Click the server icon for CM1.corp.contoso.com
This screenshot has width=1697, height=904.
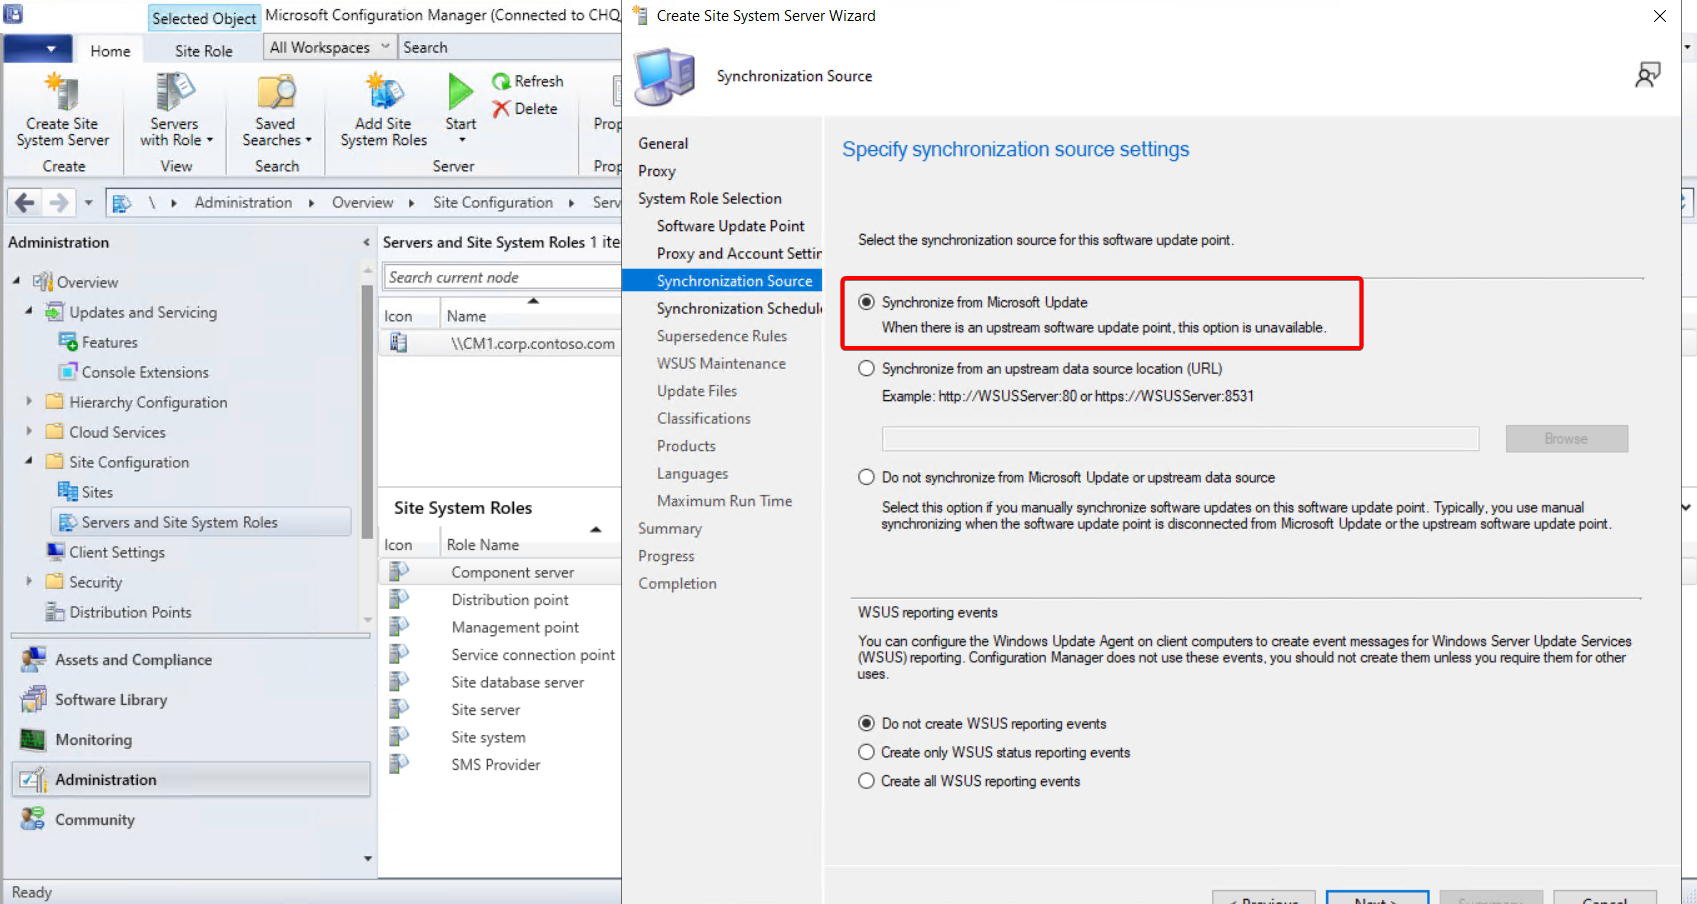[x=398, y=343]
